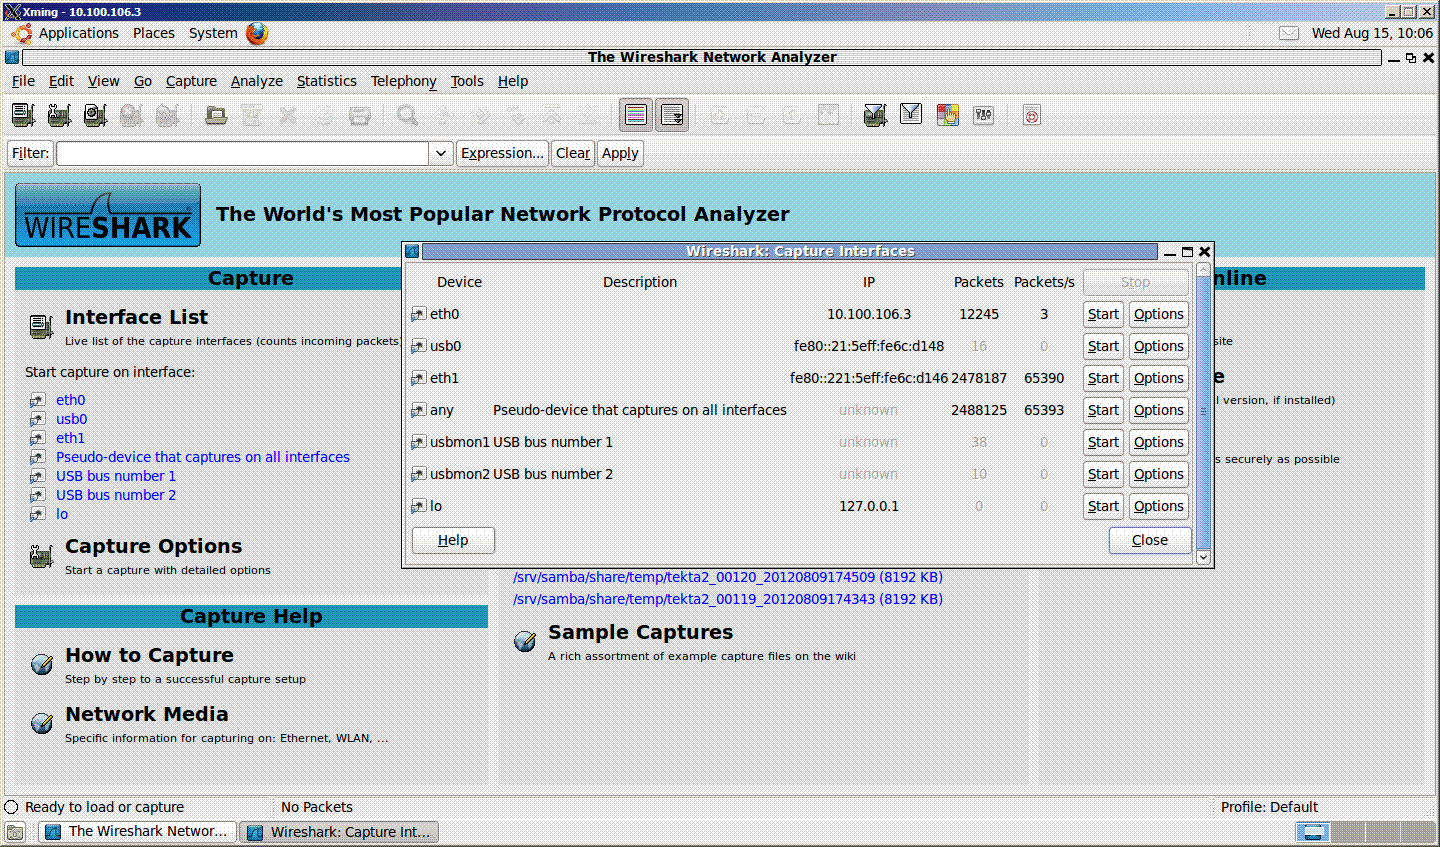Click the Expression... button

pyautogui.click(x=502, y=153)
